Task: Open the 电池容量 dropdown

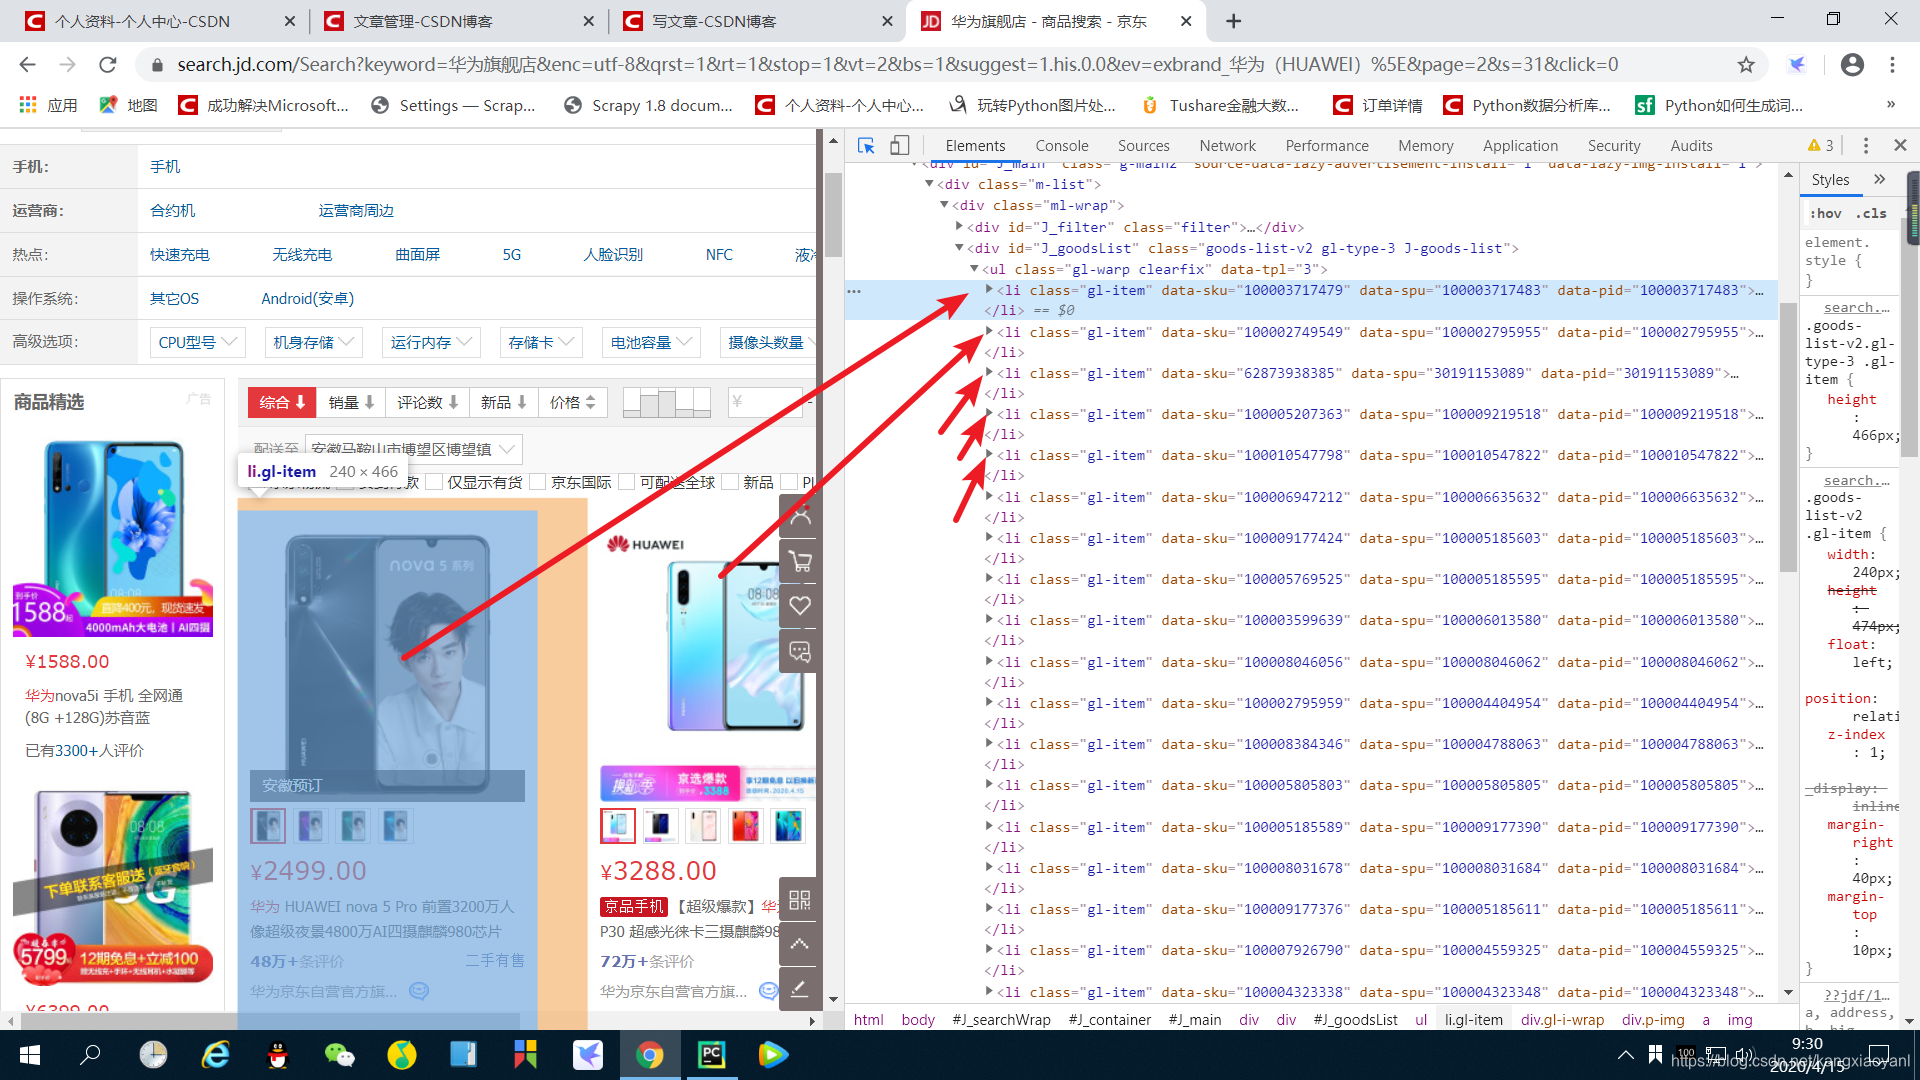Action: point(651,342)
